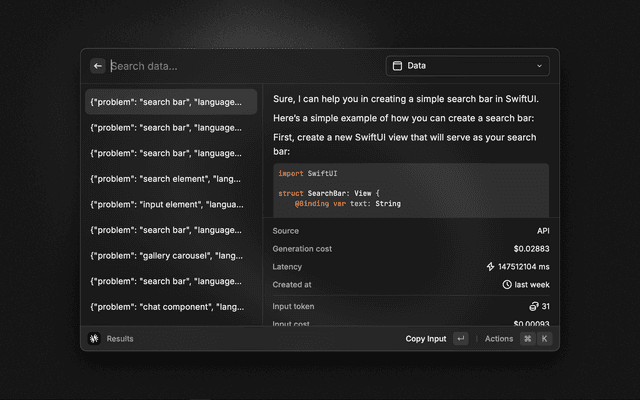Click the chevron arrow in Data dropdown

pyautogui.click(x=540, y=66)
